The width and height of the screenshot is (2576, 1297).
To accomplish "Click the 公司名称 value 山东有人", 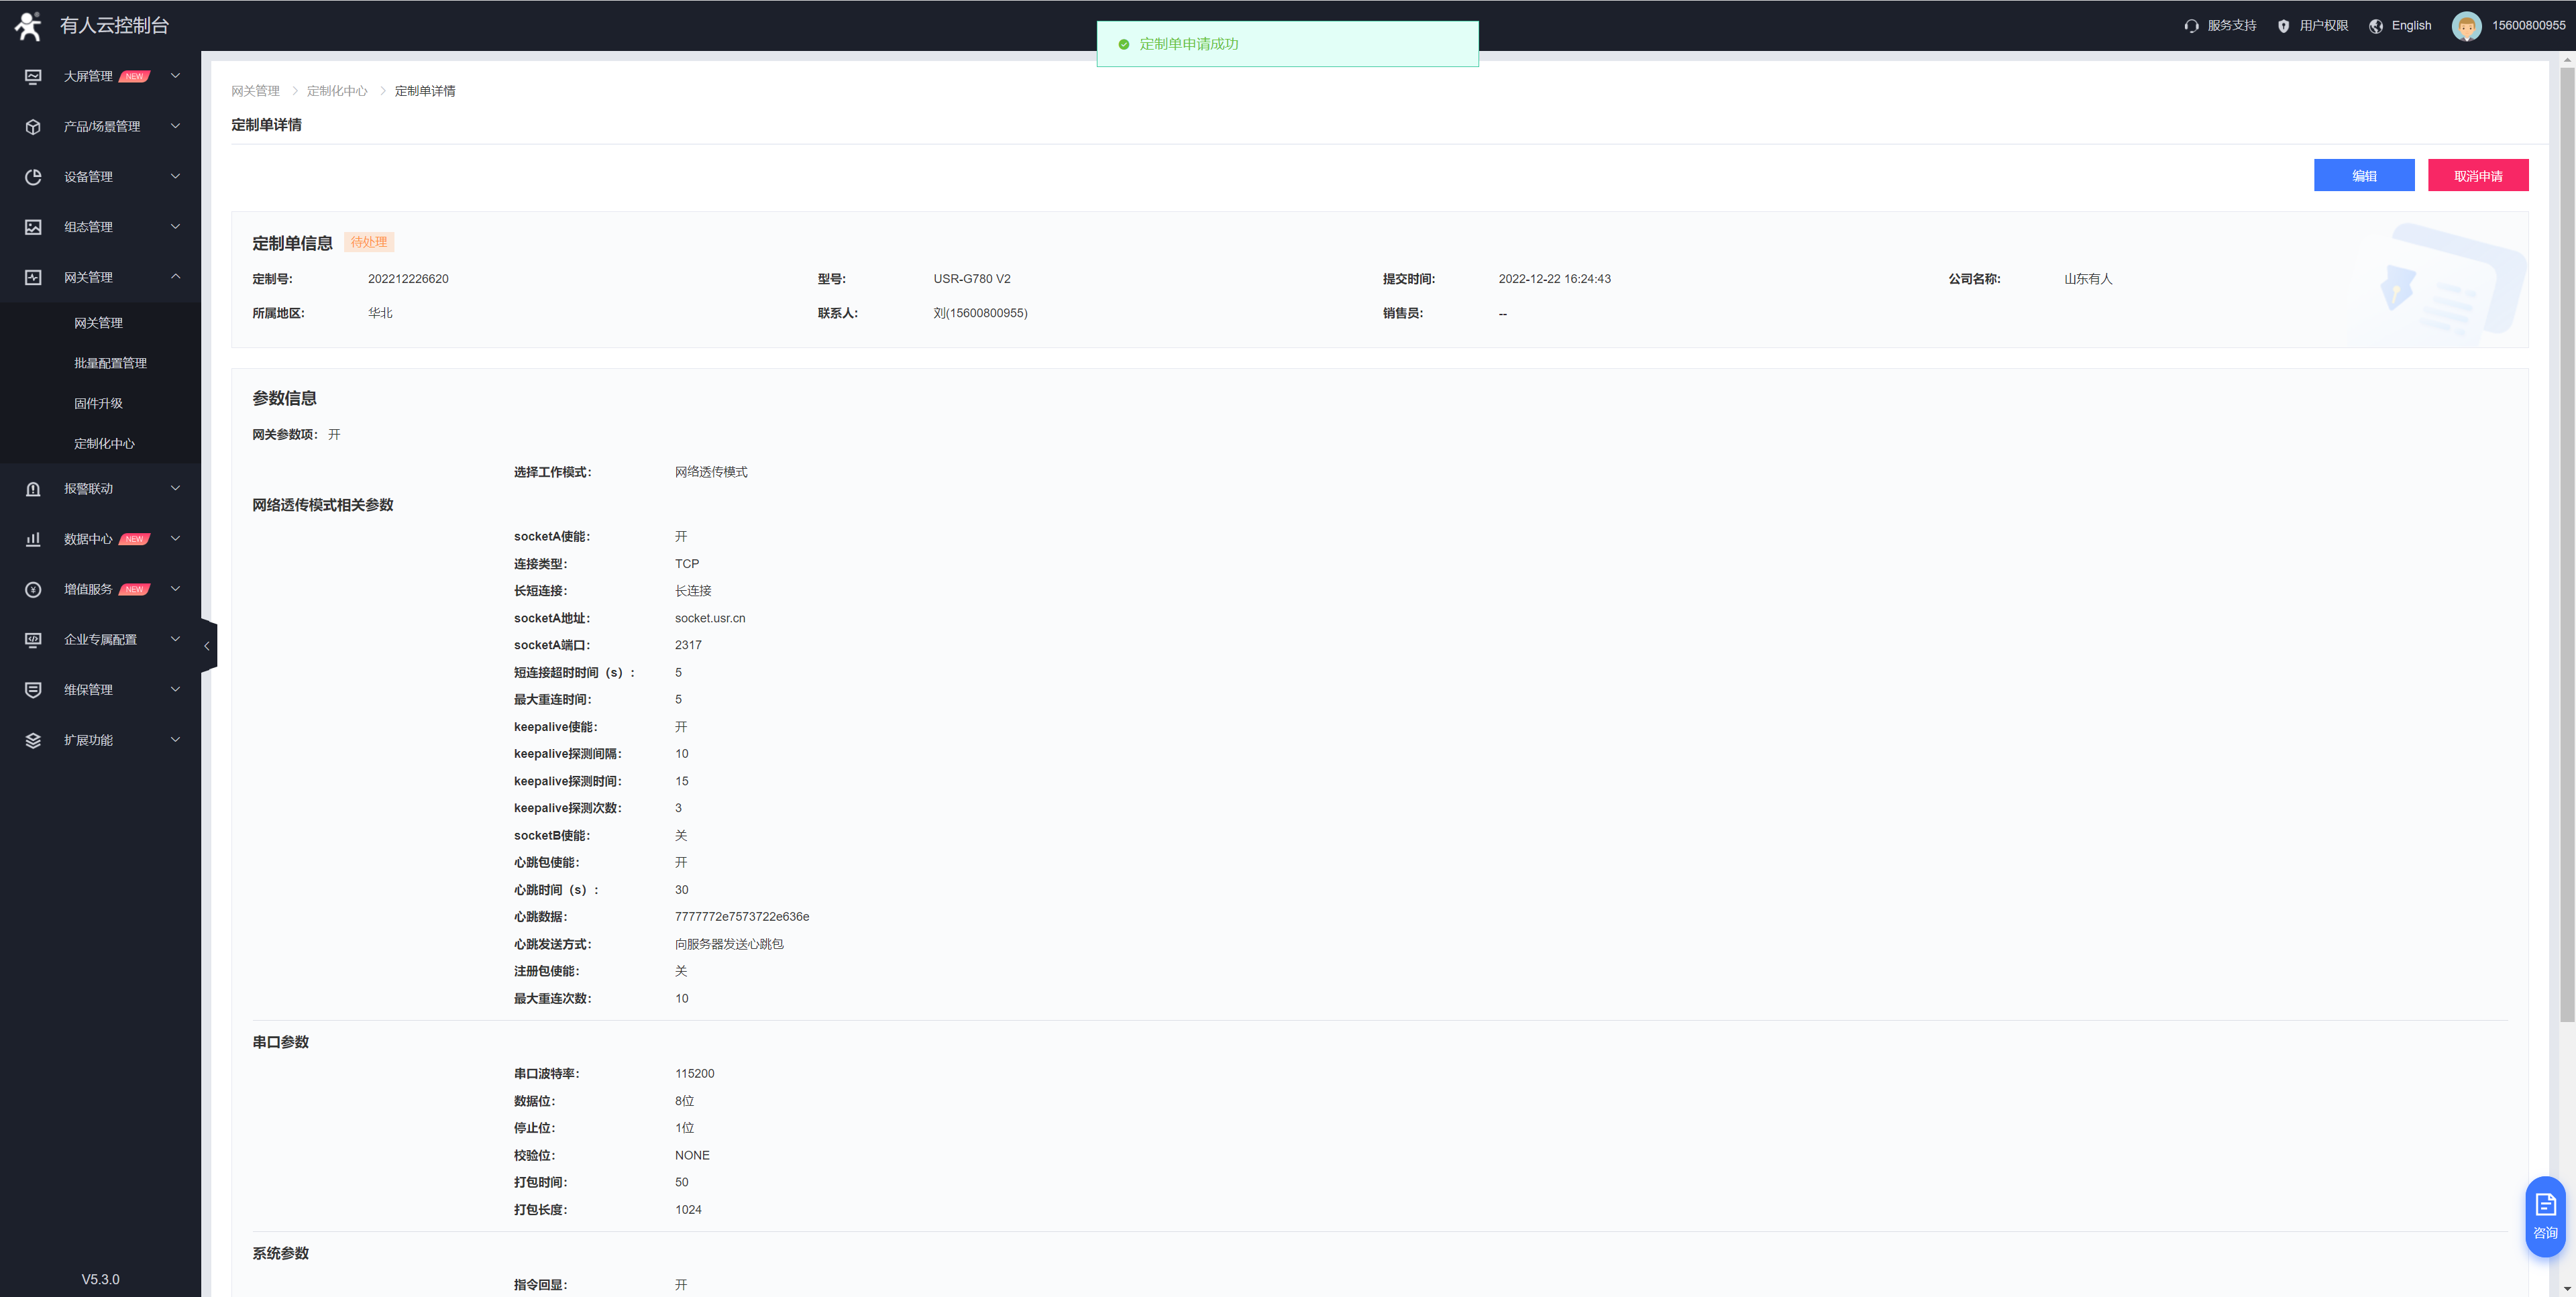I will [x=2088, y=279].
